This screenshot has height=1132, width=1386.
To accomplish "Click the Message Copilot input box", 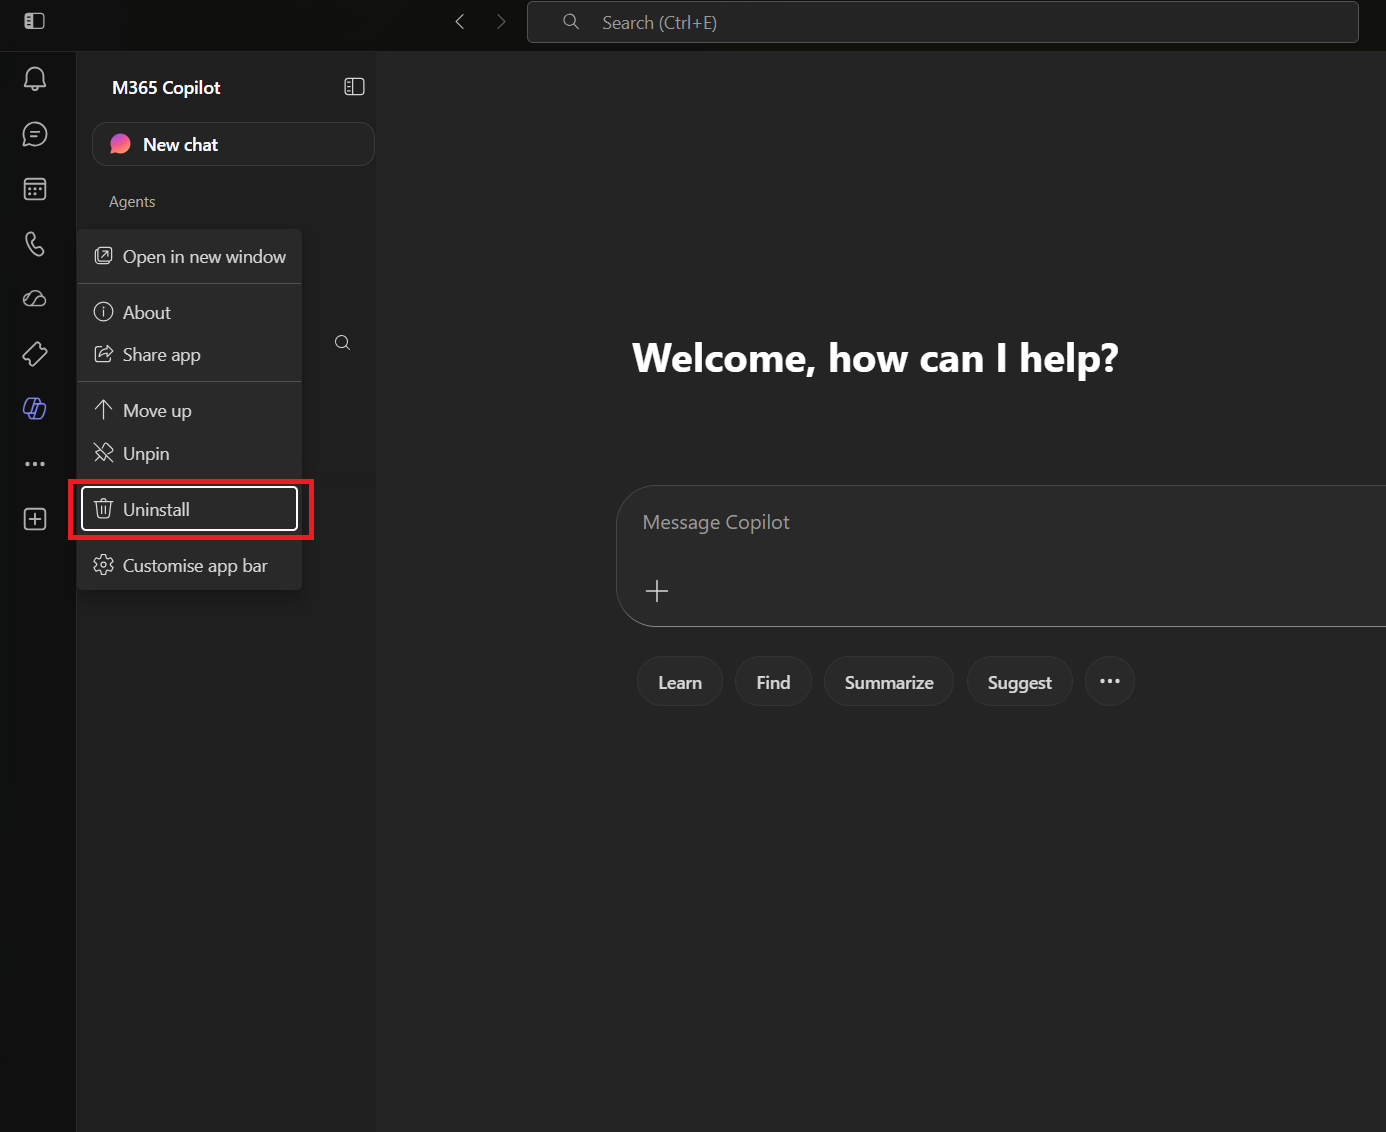I will (x=1001, y=556).
